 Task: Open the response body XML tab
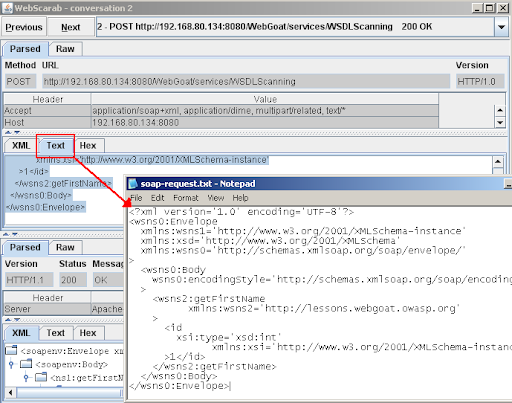tap(21, 333)
